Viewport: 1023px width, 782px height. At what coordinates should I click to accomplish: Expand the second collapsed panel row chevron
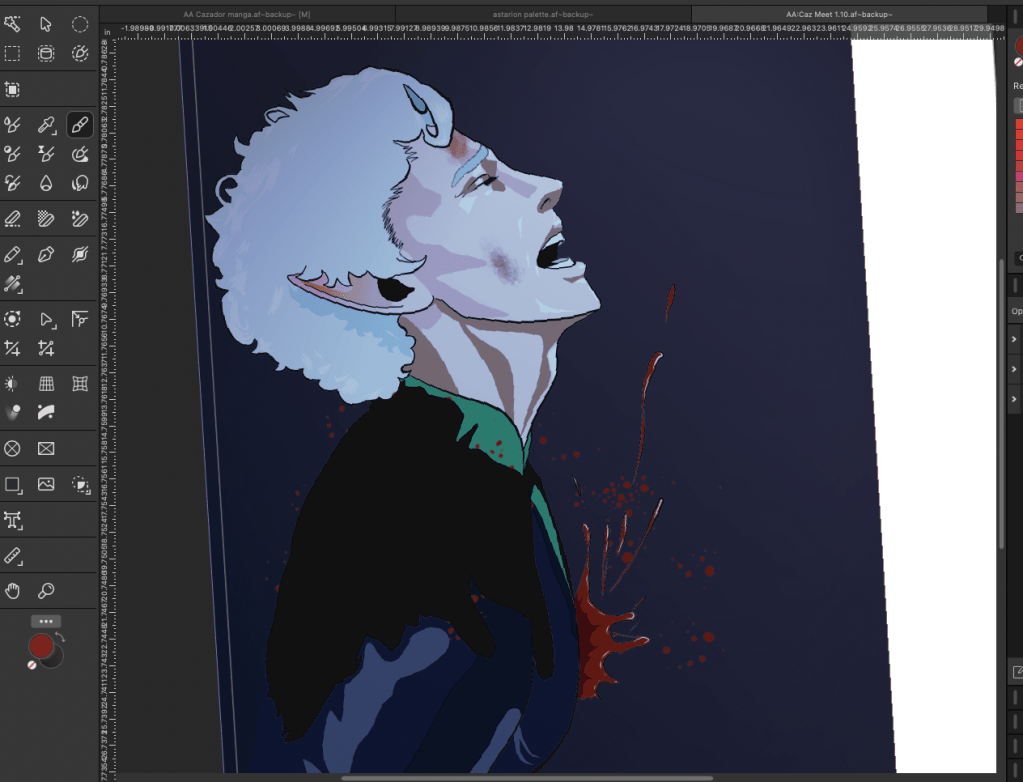[1015, 369]
